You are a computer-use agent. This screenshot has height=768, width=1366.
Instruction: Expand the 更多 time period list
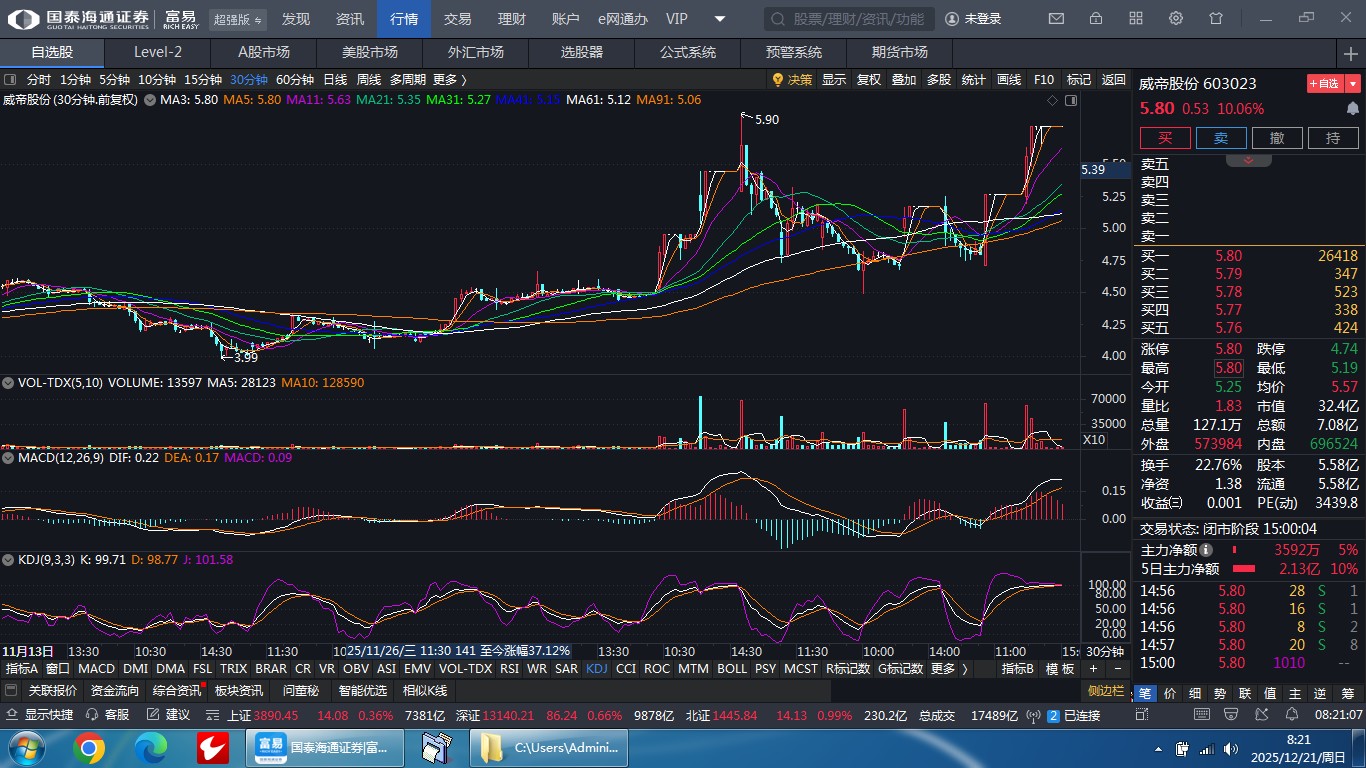coord(449,80)
